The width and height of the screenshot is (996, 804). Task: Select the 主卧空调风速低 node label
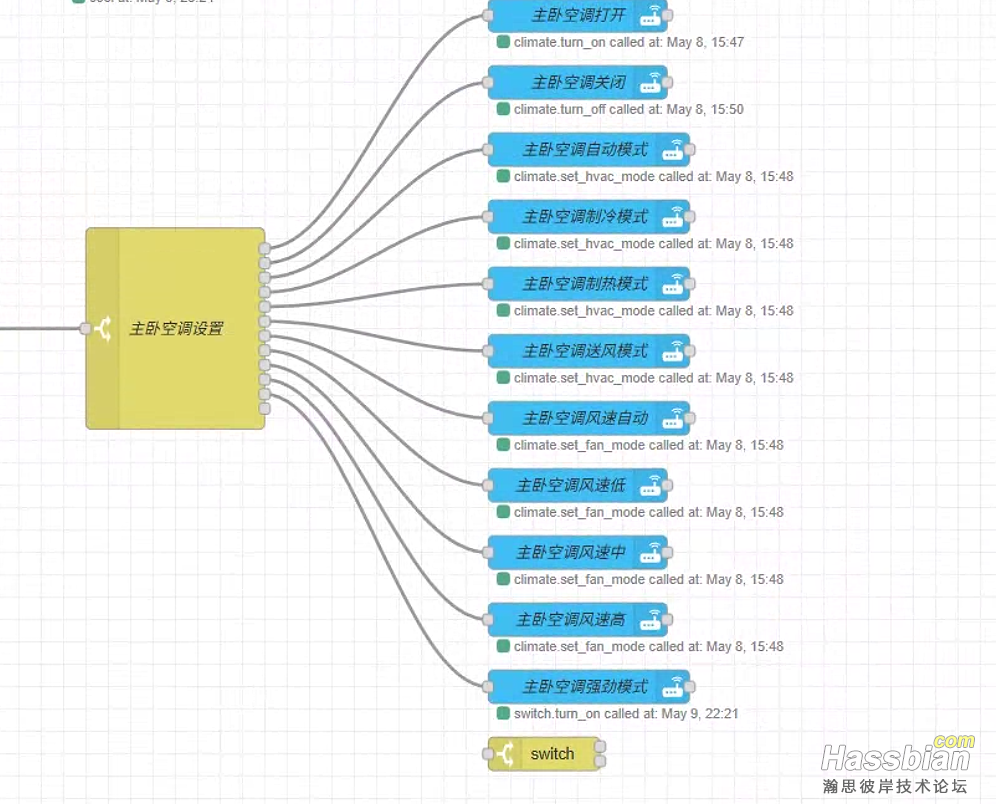tap(571, 485)
